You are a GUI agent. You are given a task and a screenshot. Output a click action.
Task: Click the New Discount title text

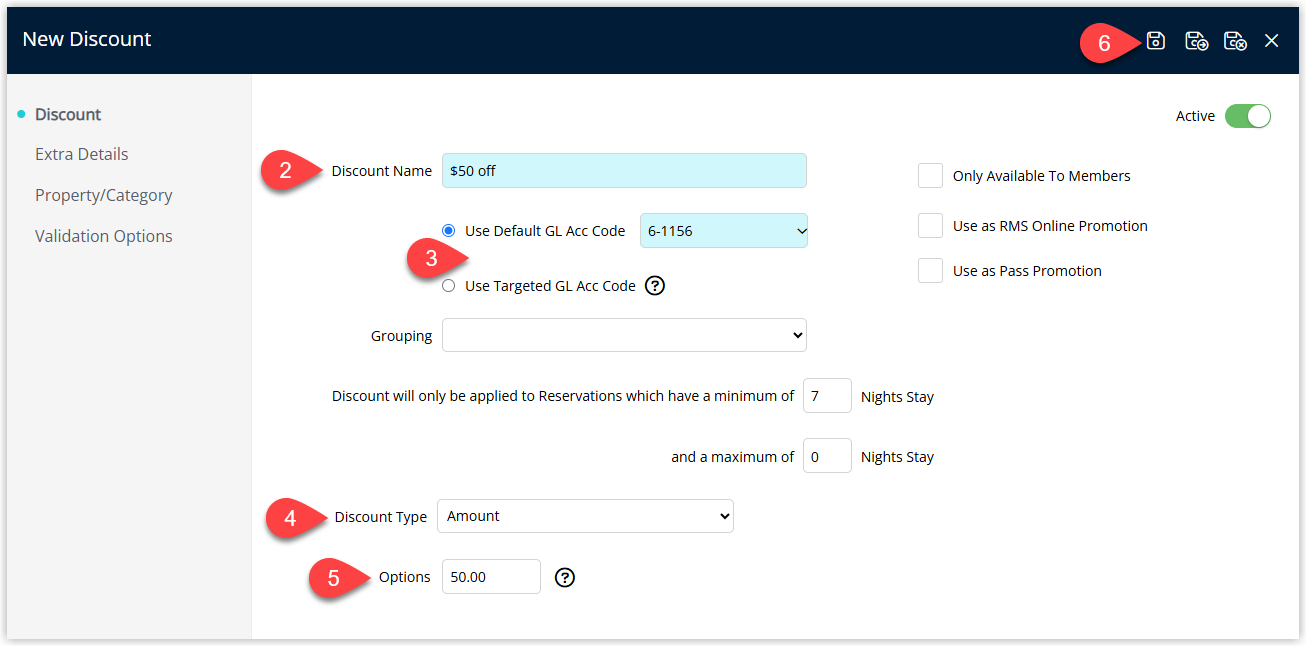pyautogui.click(x=87, y=39)
